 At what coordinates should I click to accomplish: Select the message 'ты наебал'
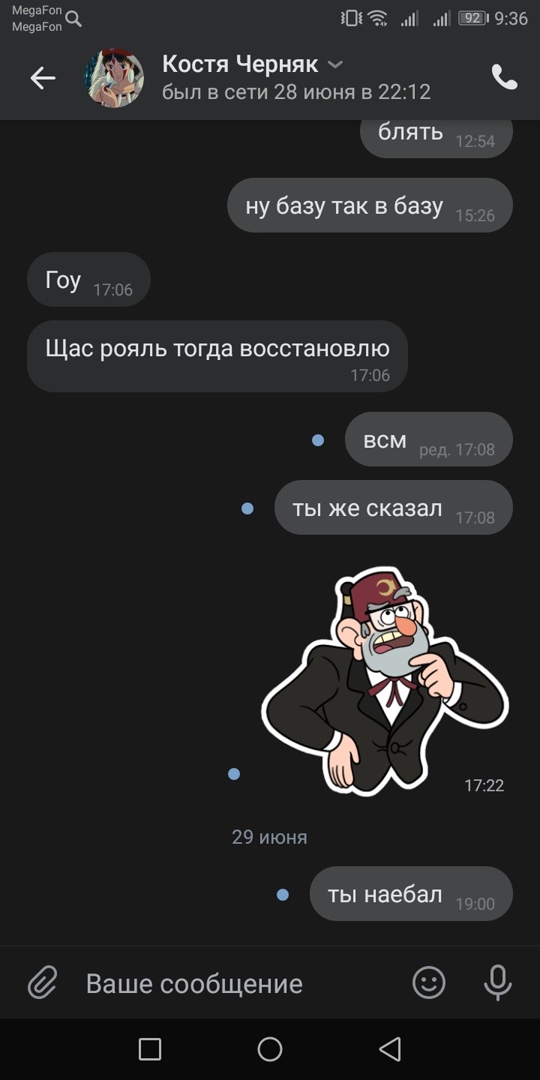411,893
